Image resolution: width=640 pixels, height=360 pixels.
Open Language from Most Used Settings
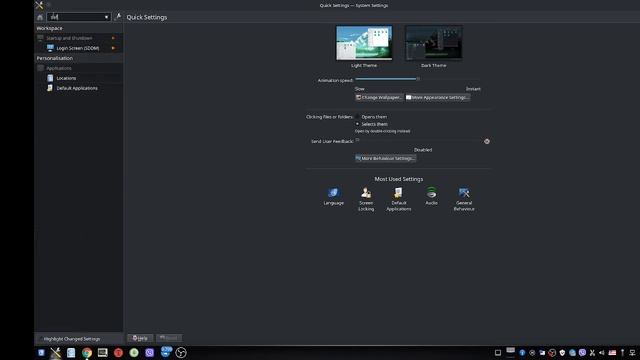[x=333, y=196]
